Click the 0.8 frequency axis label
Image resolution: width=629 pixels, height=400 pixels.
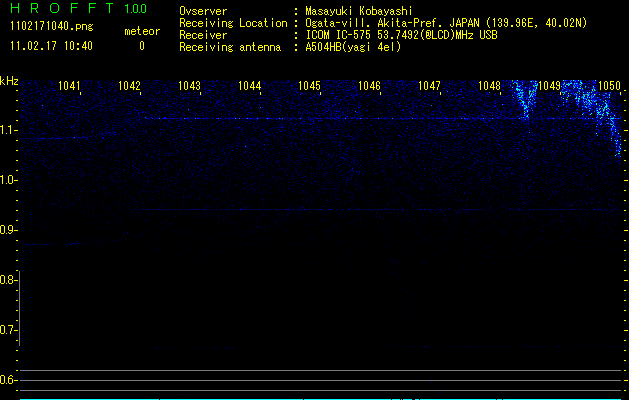7,280
